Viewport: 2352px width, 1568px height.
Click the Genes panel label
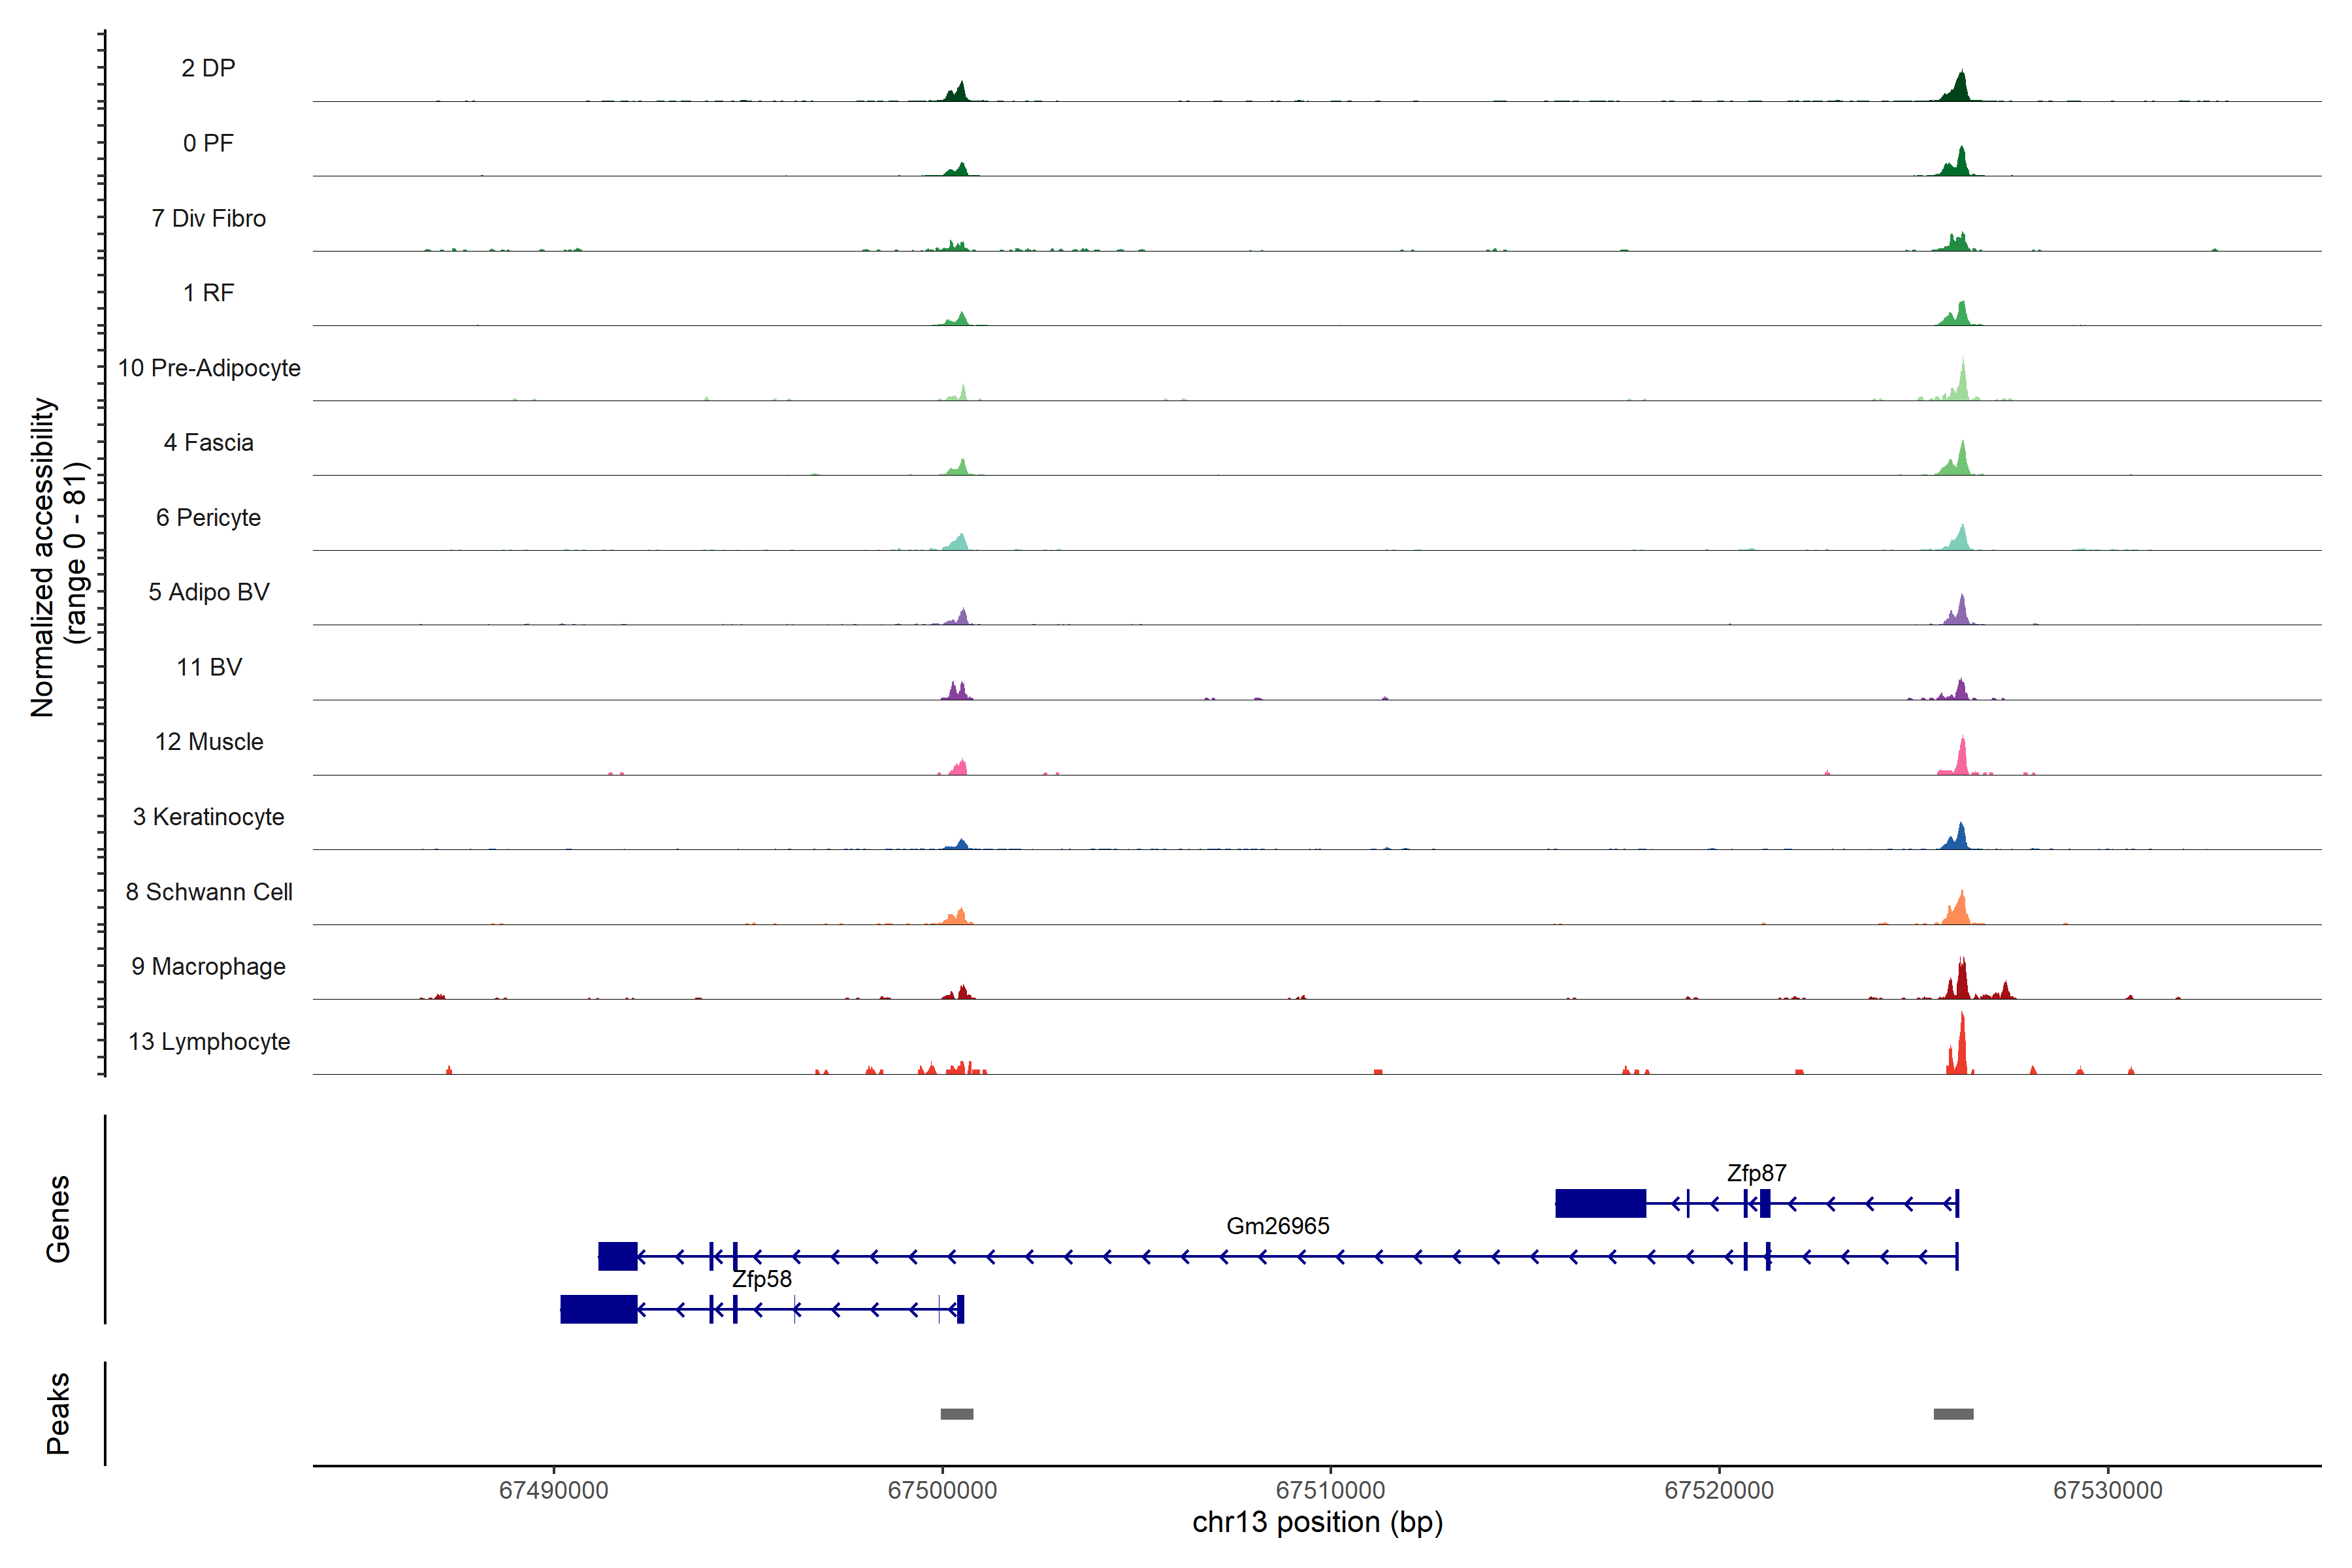(x=58, y=1218)
